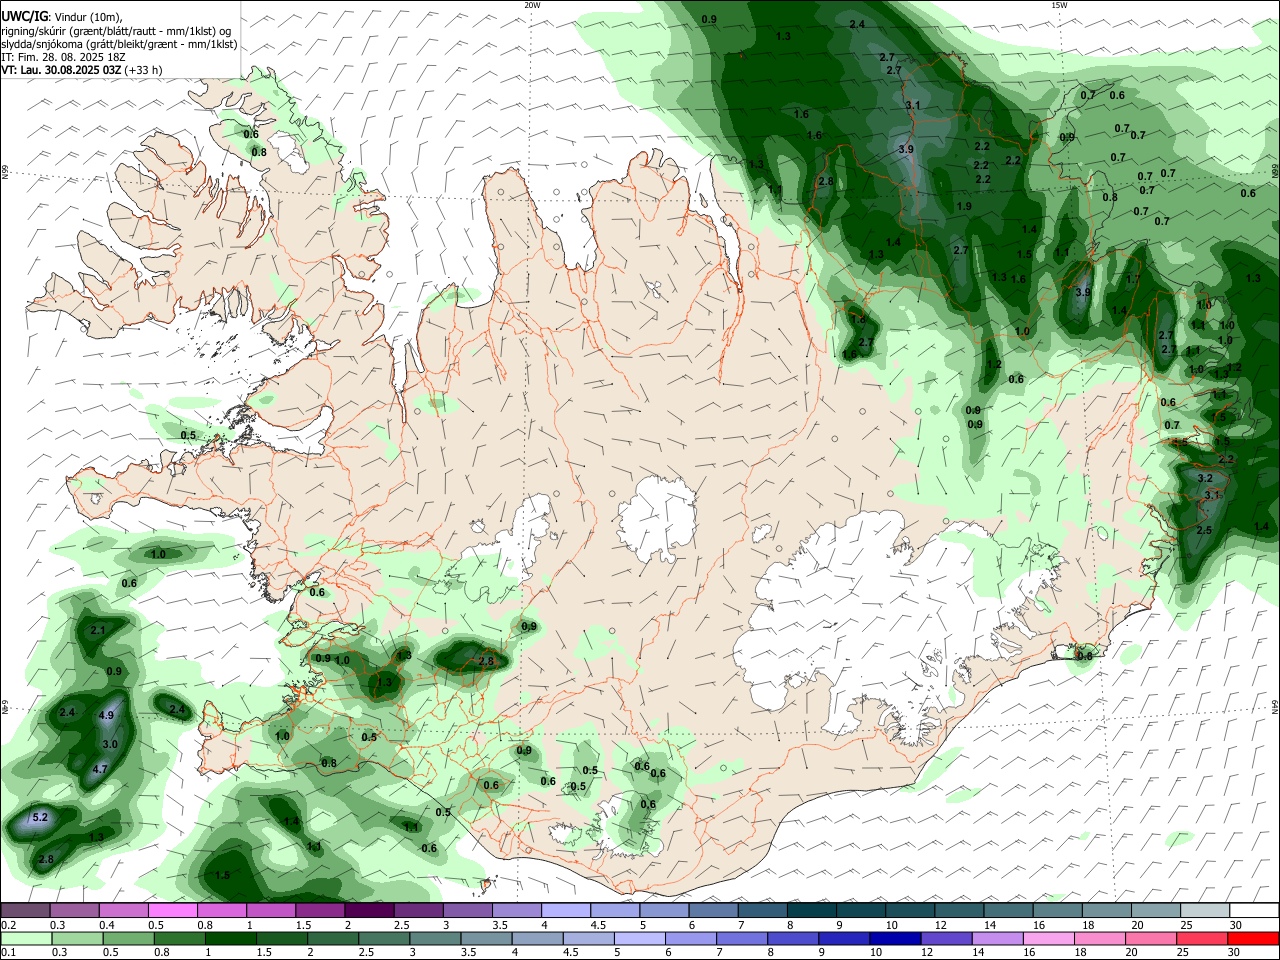Click the "30" label at the end of the top legend row
1280x960 pixels.
pyautogui.click(x=1235, y=925)
